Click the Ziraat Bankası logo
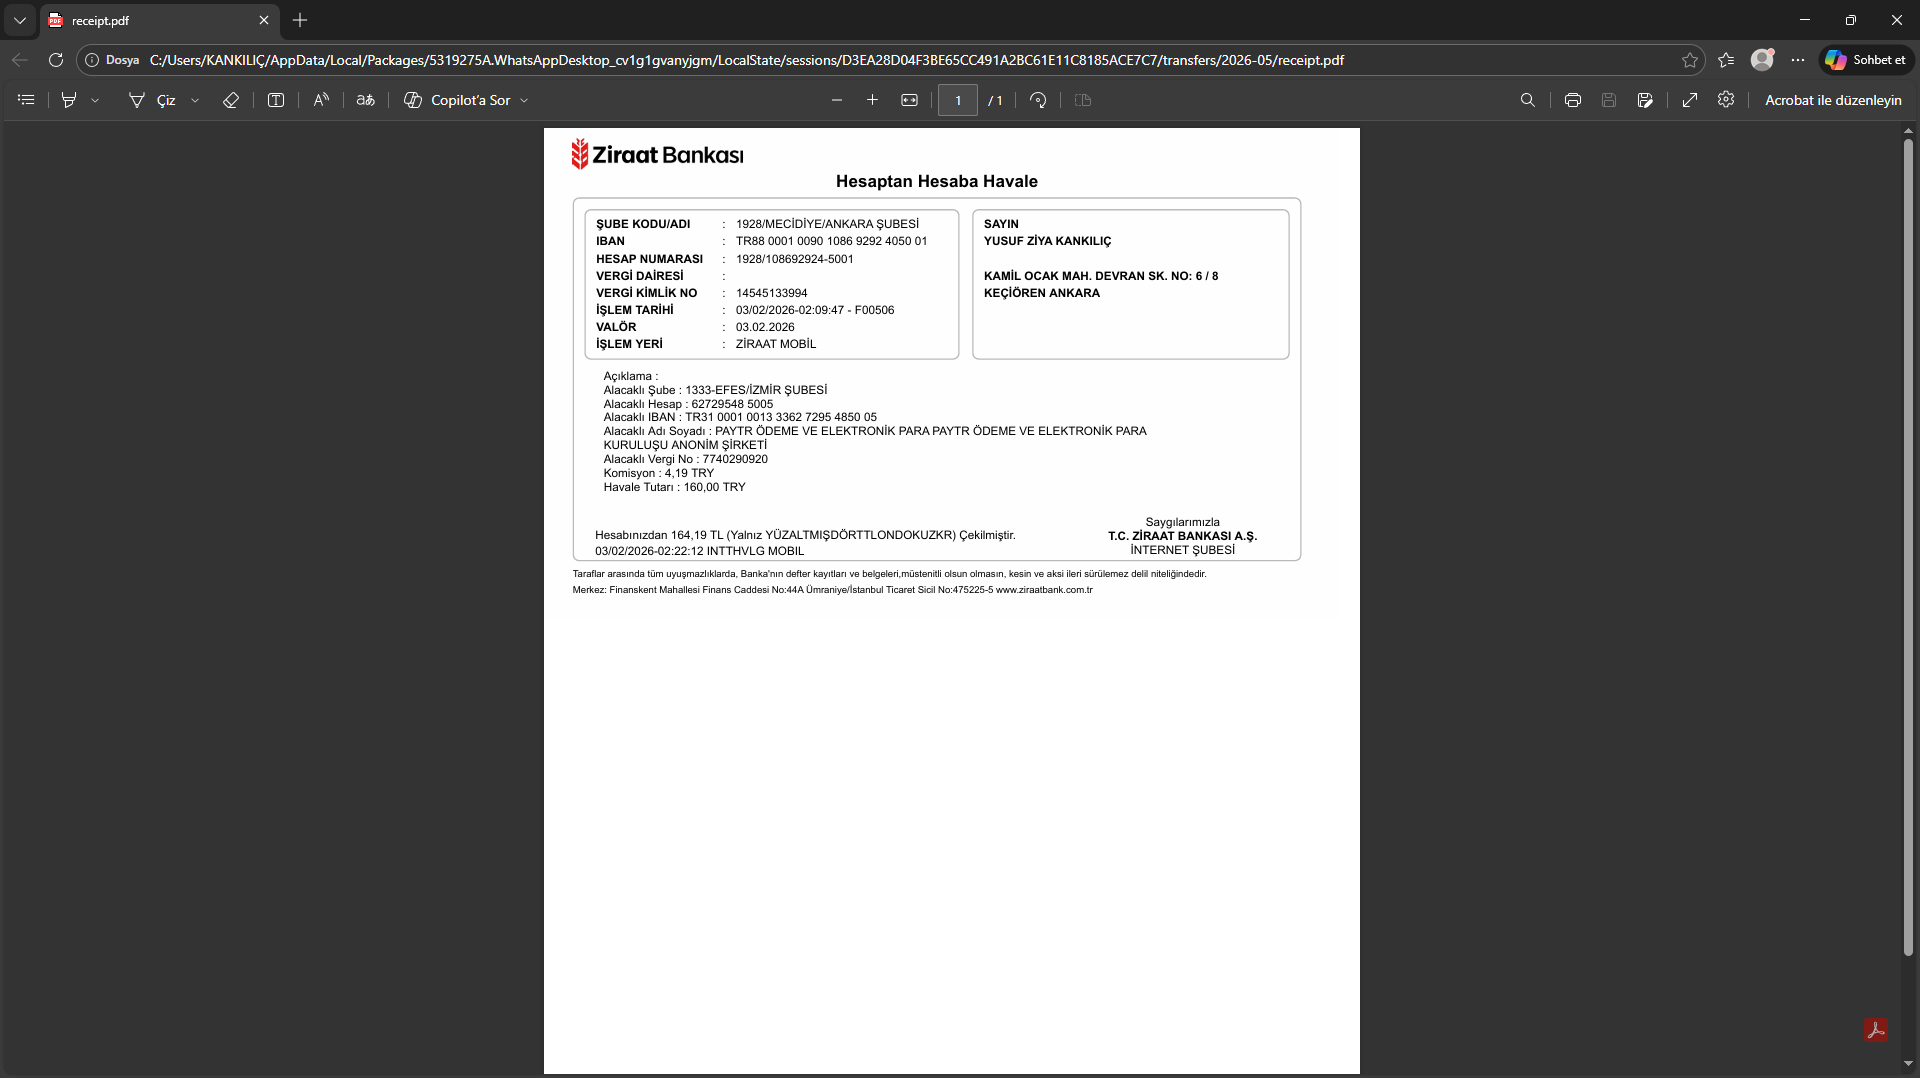This screenshot has height=1078, width=1920. [x=657, y=154]
